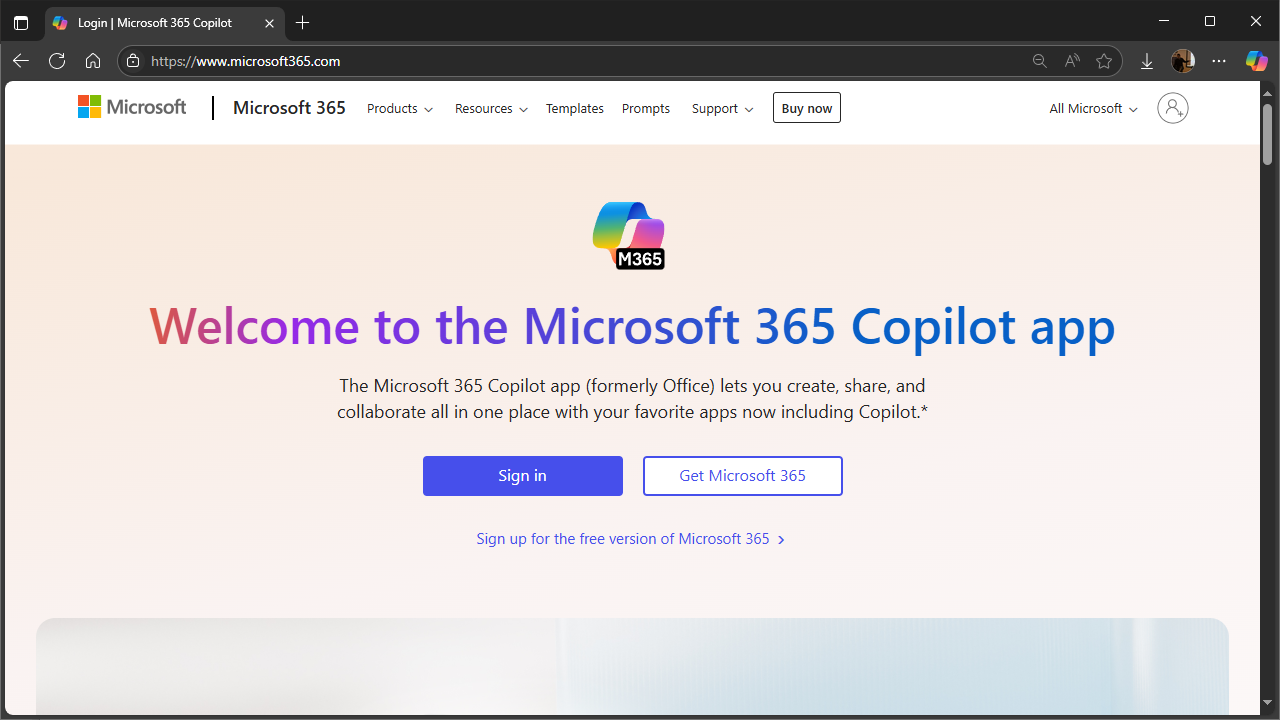Expand the Products dropdown menu
Image resolution: width=1280 pixels, height=720 pixels.
coord(400,108)
